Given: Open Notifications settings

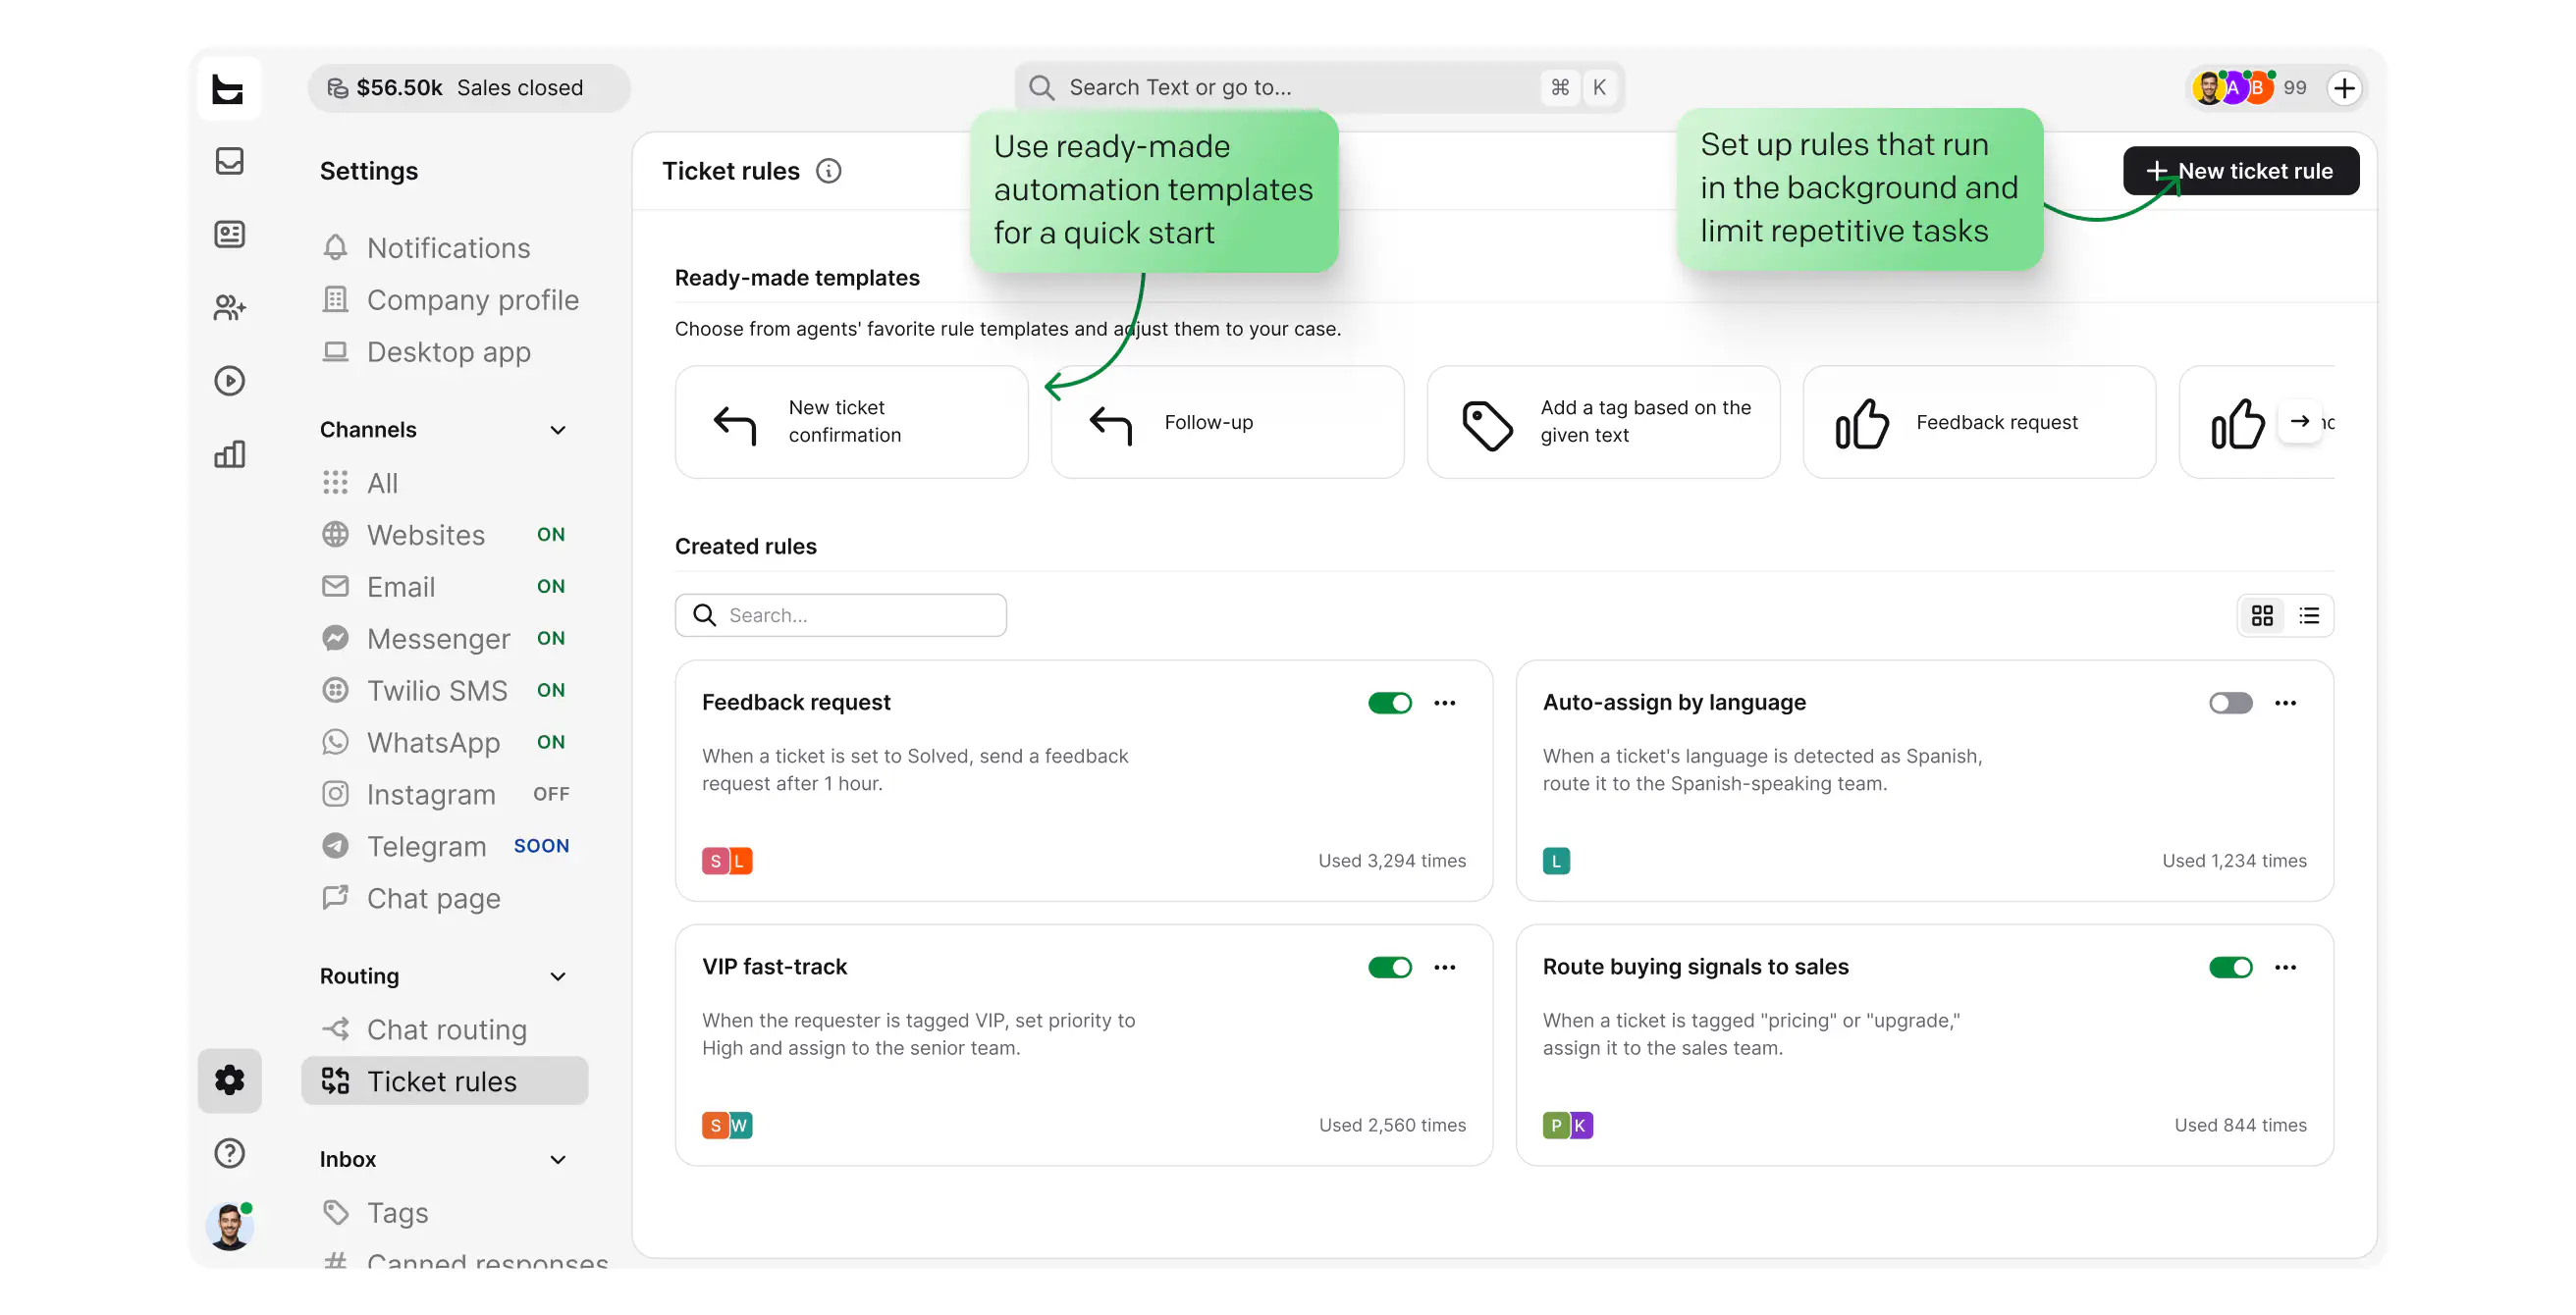Looking at the screenshot, I should click(x=444, y=248).
